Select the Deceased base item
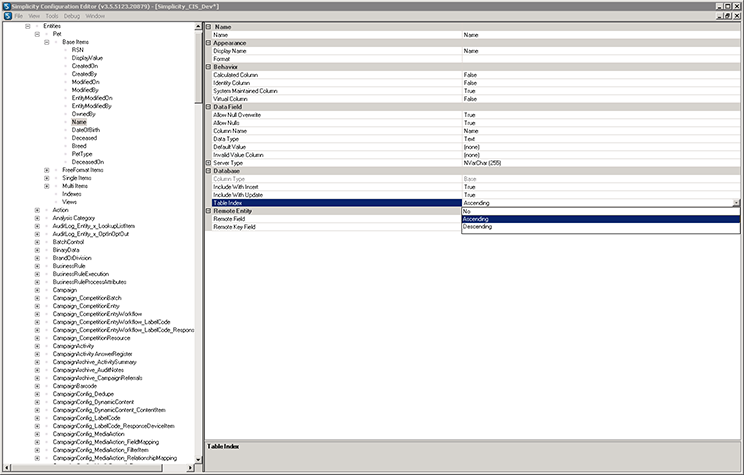744x475 pixels. tap(84, 138)
